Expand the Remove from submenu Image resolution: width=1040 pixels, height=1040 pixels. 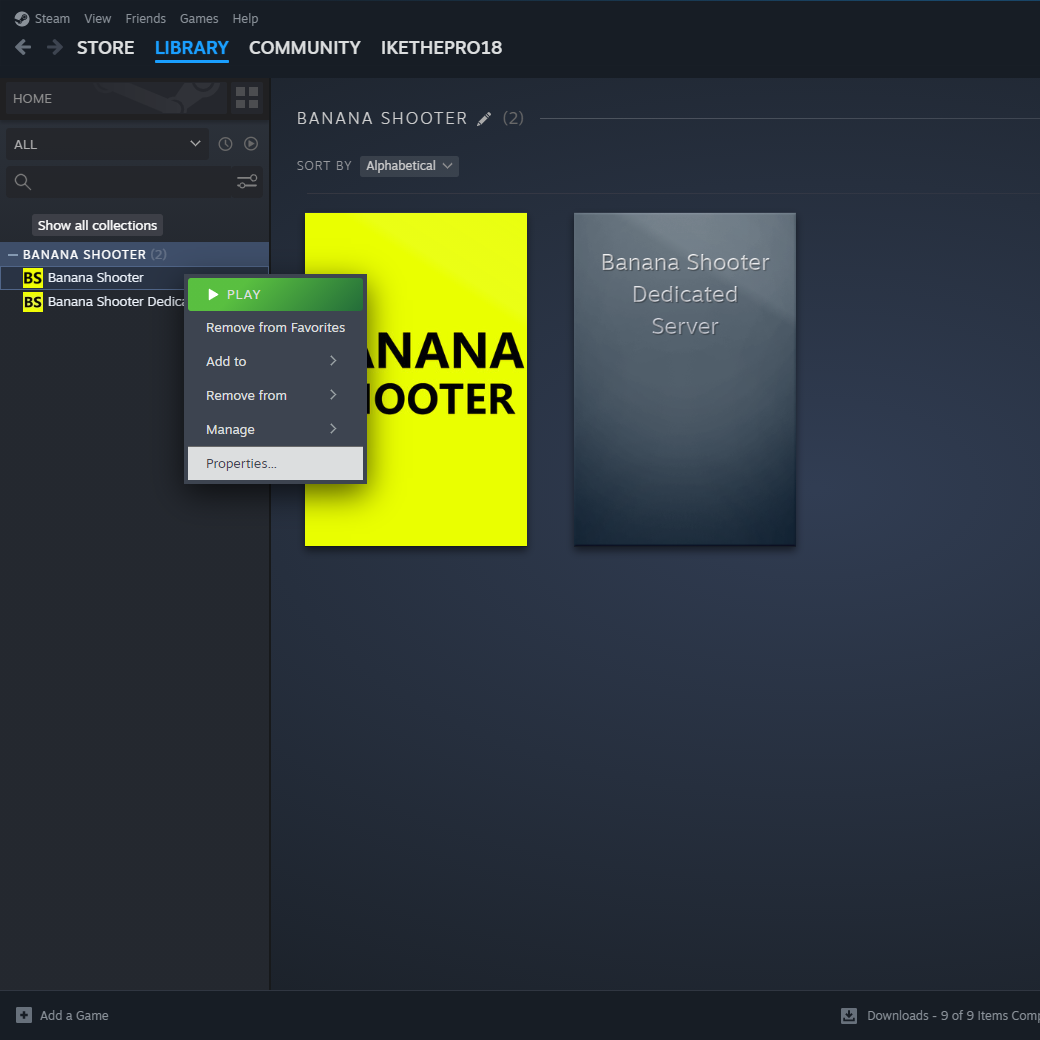(x=275, y=395)
